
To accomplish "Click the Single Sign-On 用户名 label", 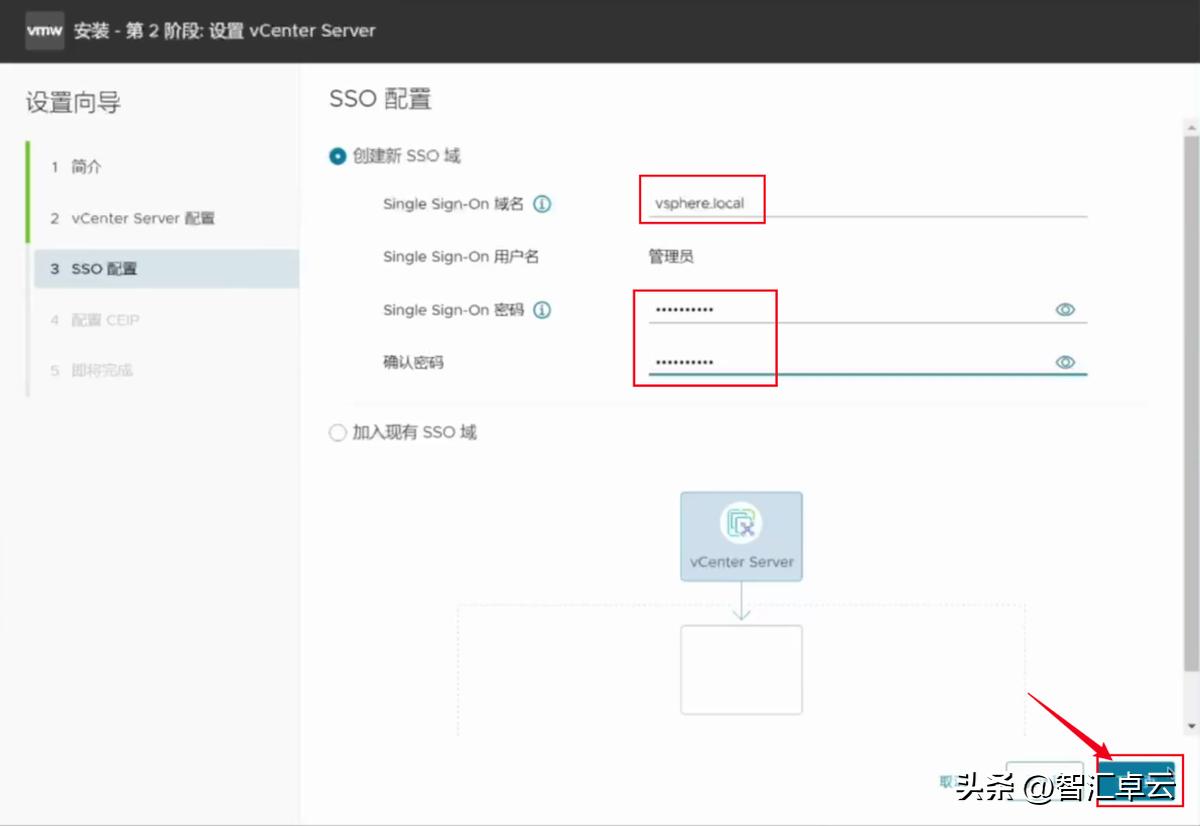I will [461, 257].
